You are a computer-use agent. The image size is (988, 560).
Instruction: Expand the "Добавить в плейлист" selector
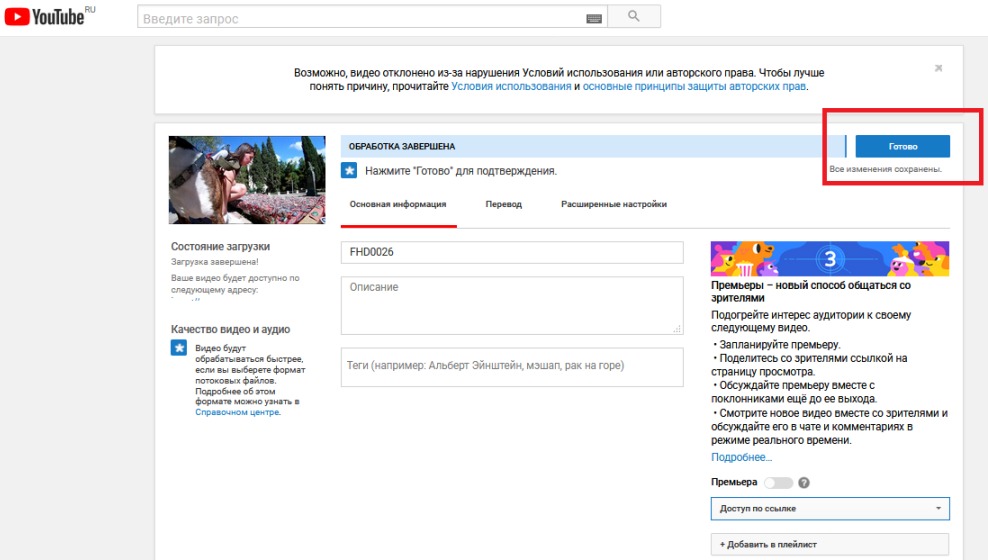pos(829,544)
